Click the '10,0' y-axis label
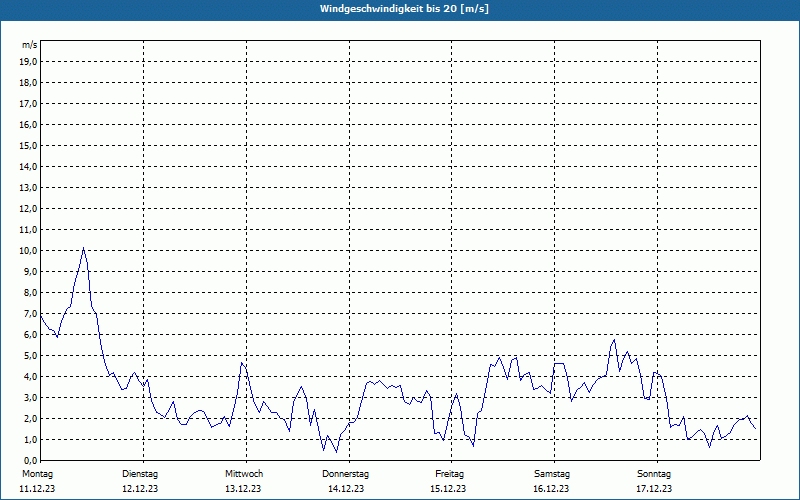 point(29,251)
